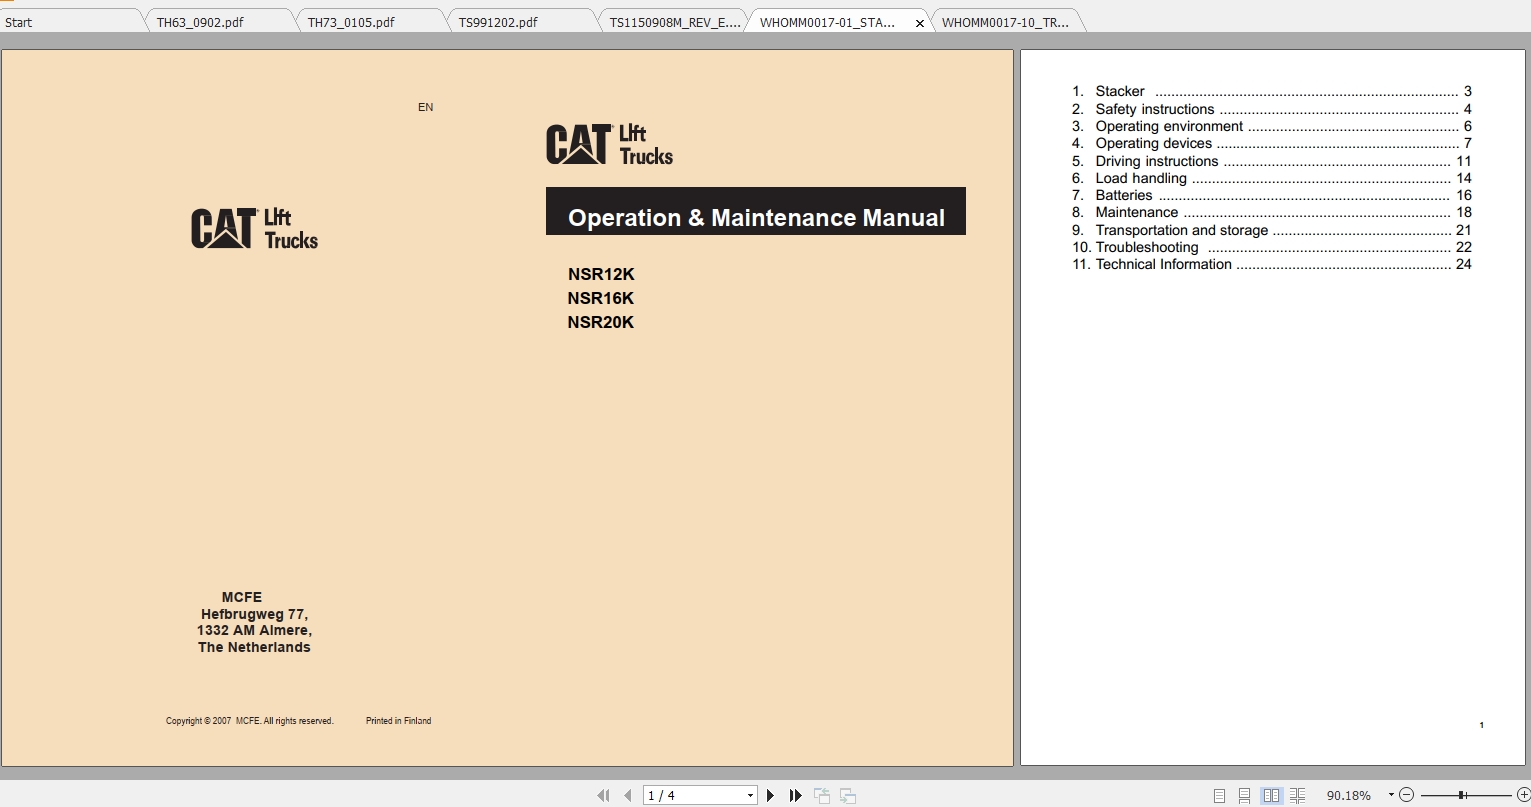Advance to the next page
Viewport: 1531px width, 807px height.
click(x=770, y=795)
